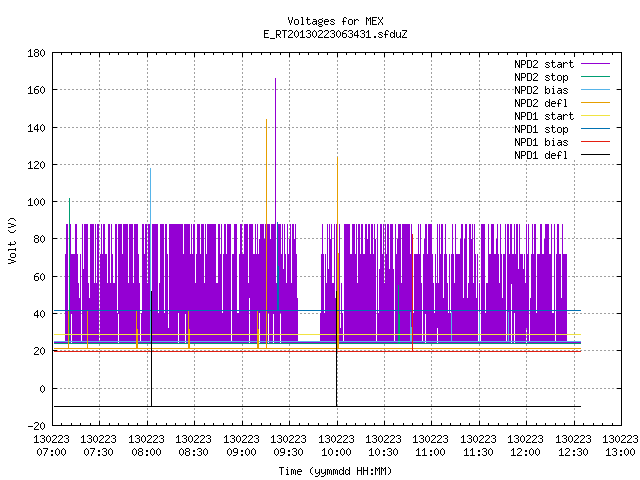Click the 'NPD2 start' legend label
This screenshot has width=640, height=480.
pos(544,64)
